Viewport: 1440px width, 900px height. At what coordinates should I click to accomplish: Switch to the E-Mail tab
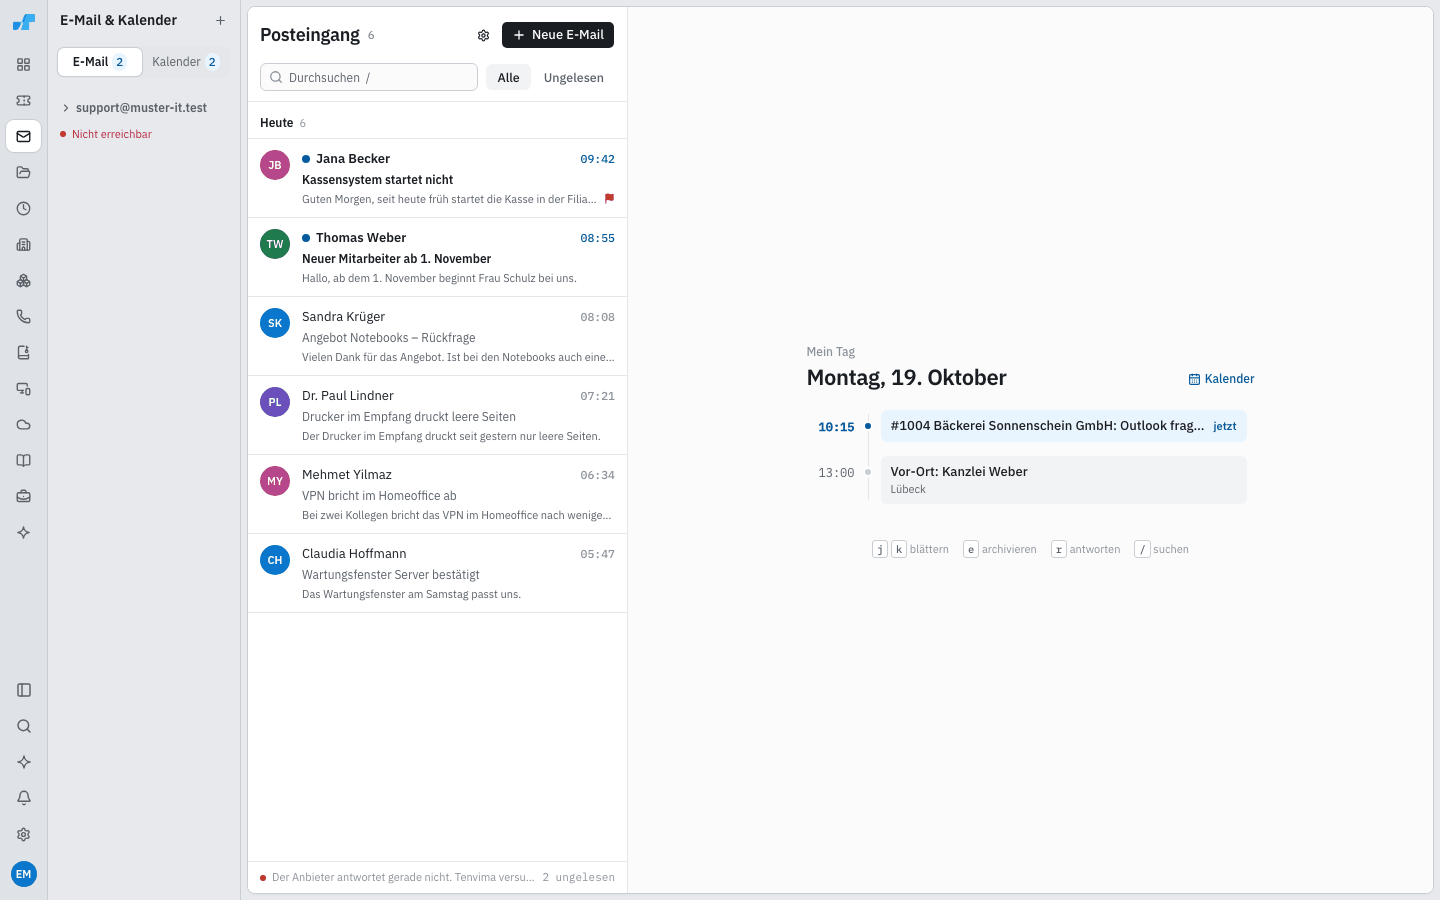[x=100, y=62]
